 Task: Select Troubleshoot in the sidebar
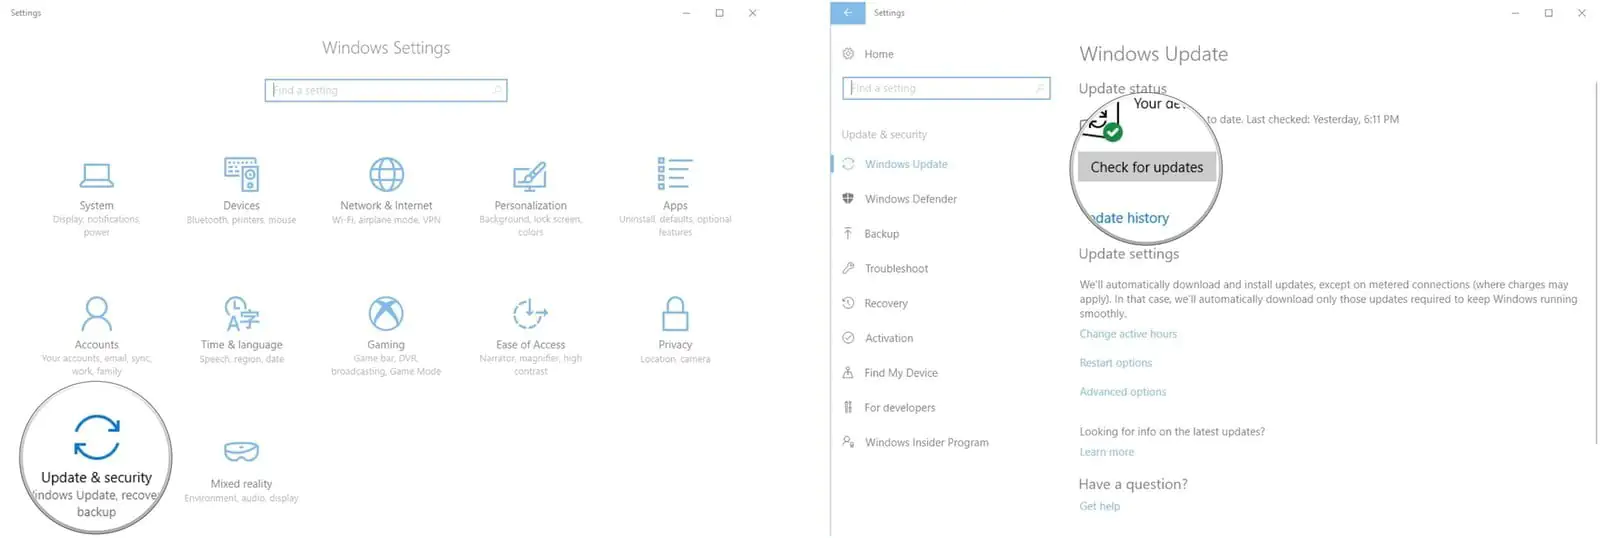coord(896,268)
